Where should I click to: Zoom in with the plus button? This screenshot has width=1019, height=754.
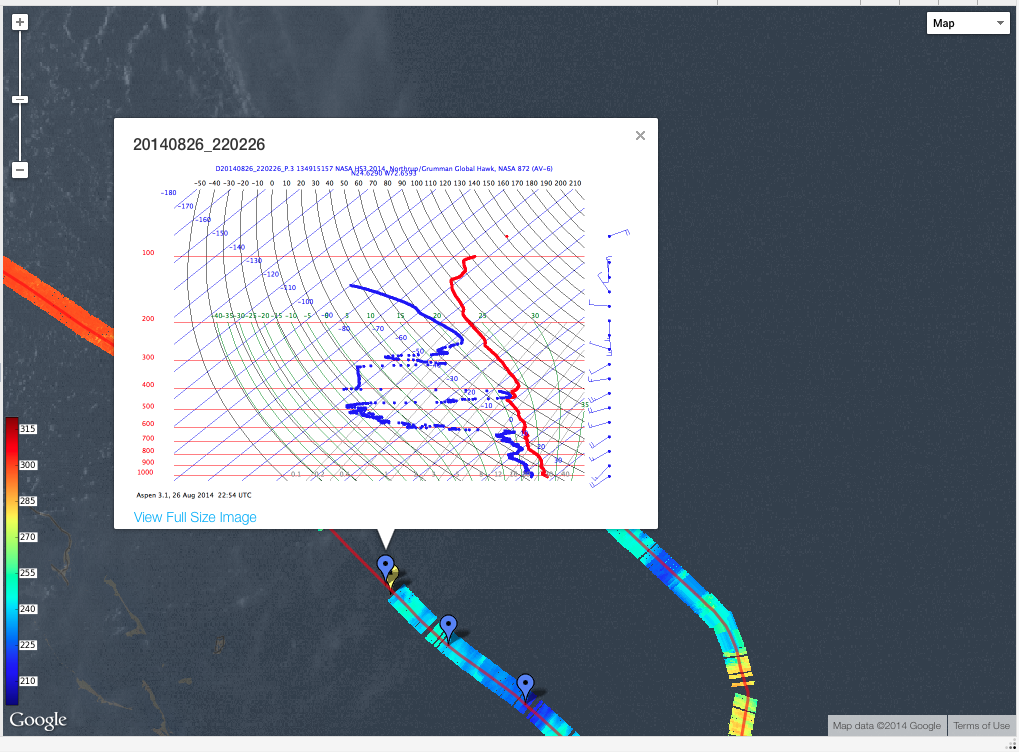pos(20,22)
